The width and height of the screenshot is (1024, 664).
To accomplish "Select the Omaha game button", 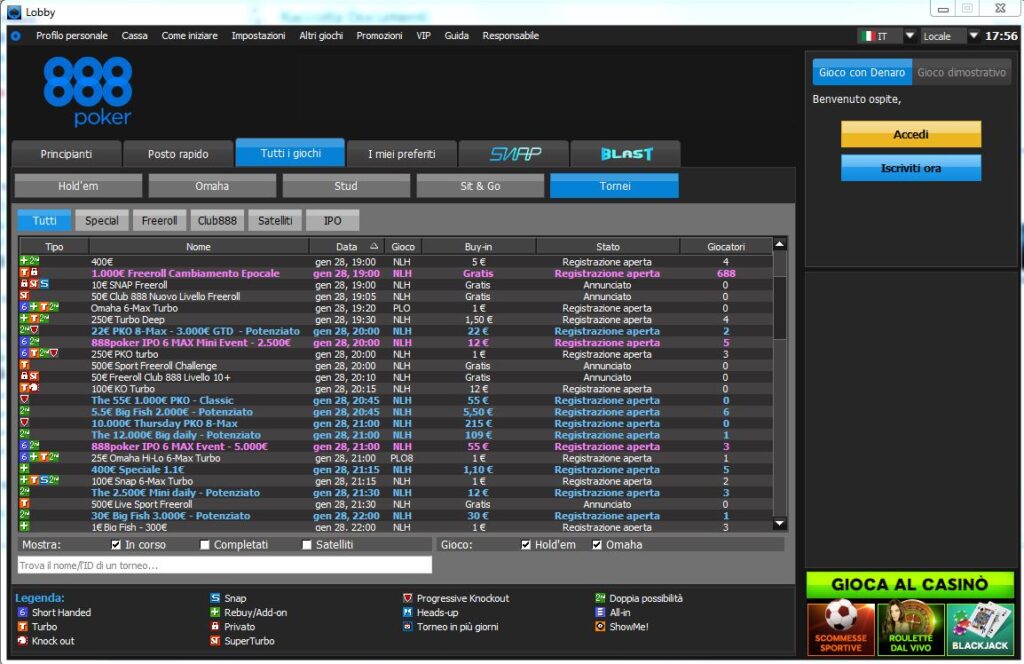I will 212,186.
